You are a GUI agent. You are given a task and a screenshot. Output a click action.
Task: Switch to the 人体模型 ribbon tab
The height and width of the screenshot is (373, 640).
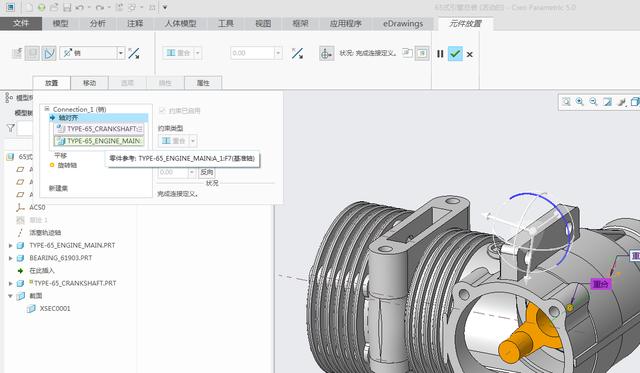180,24
